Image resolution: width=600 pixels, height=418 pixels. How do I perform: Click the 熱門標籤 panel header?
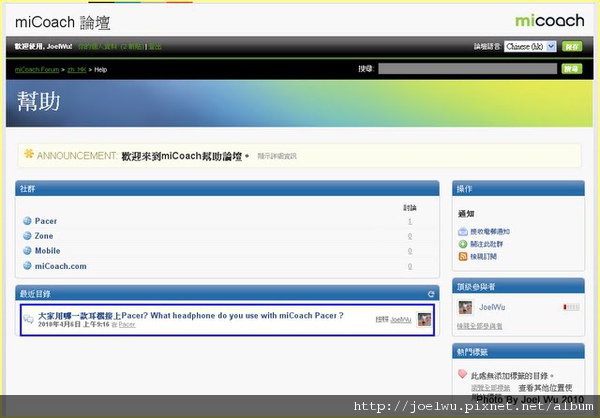[x=518, y=351]
